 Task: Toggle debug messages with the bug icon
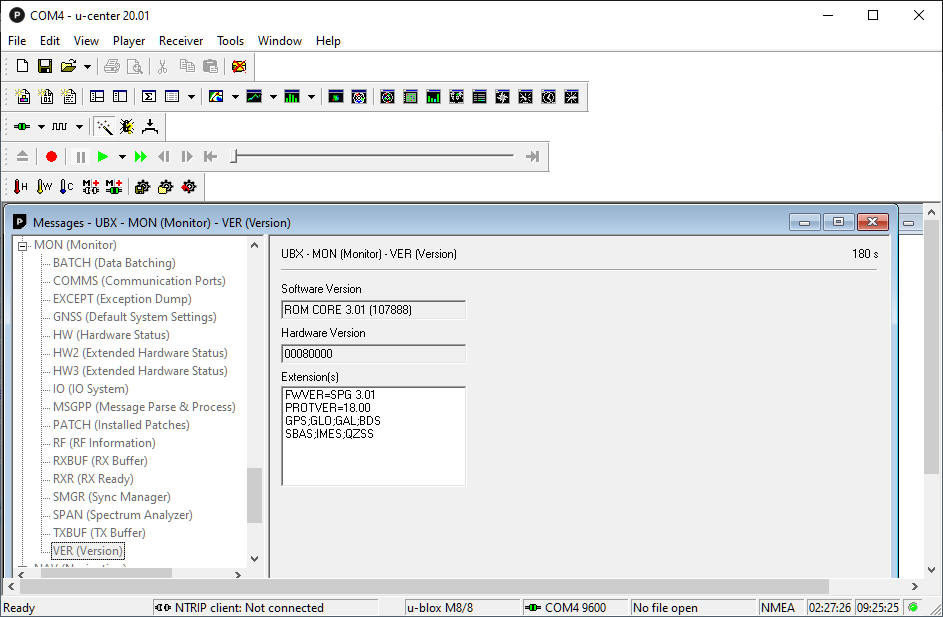pyautogui.click(x=127, y=126)
